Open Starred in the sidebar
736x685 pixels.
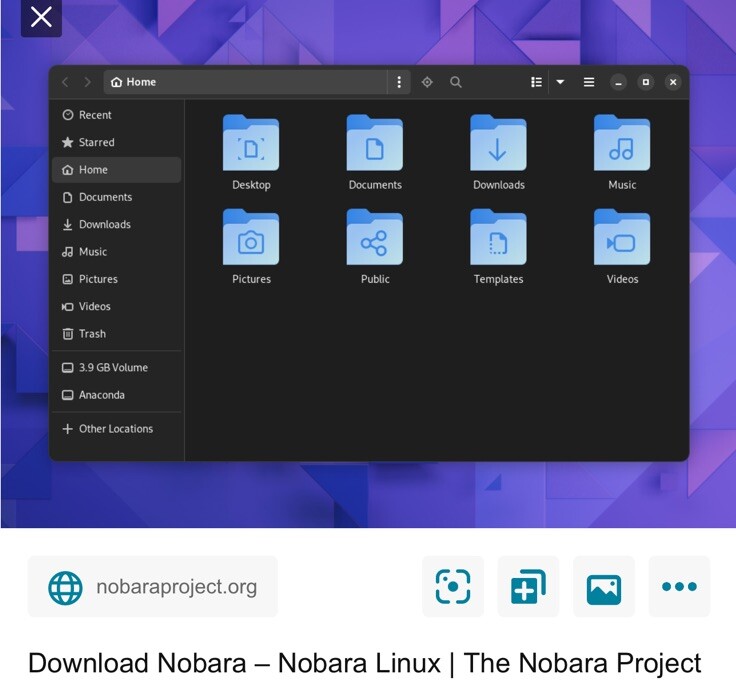pyautogui.click(x=116, y=142)
